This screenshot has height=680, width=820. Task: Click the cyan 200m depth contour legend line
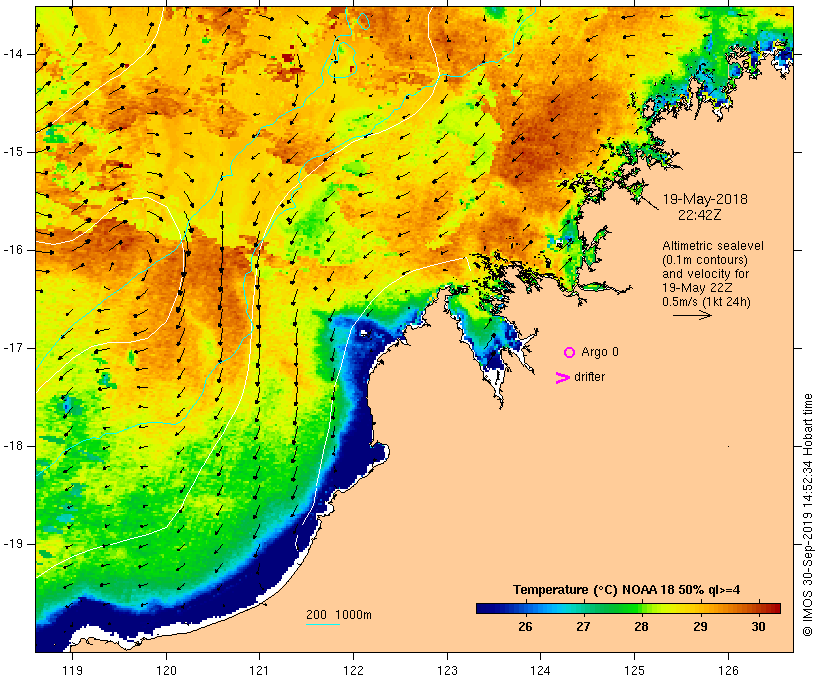(x=323, y=624)
